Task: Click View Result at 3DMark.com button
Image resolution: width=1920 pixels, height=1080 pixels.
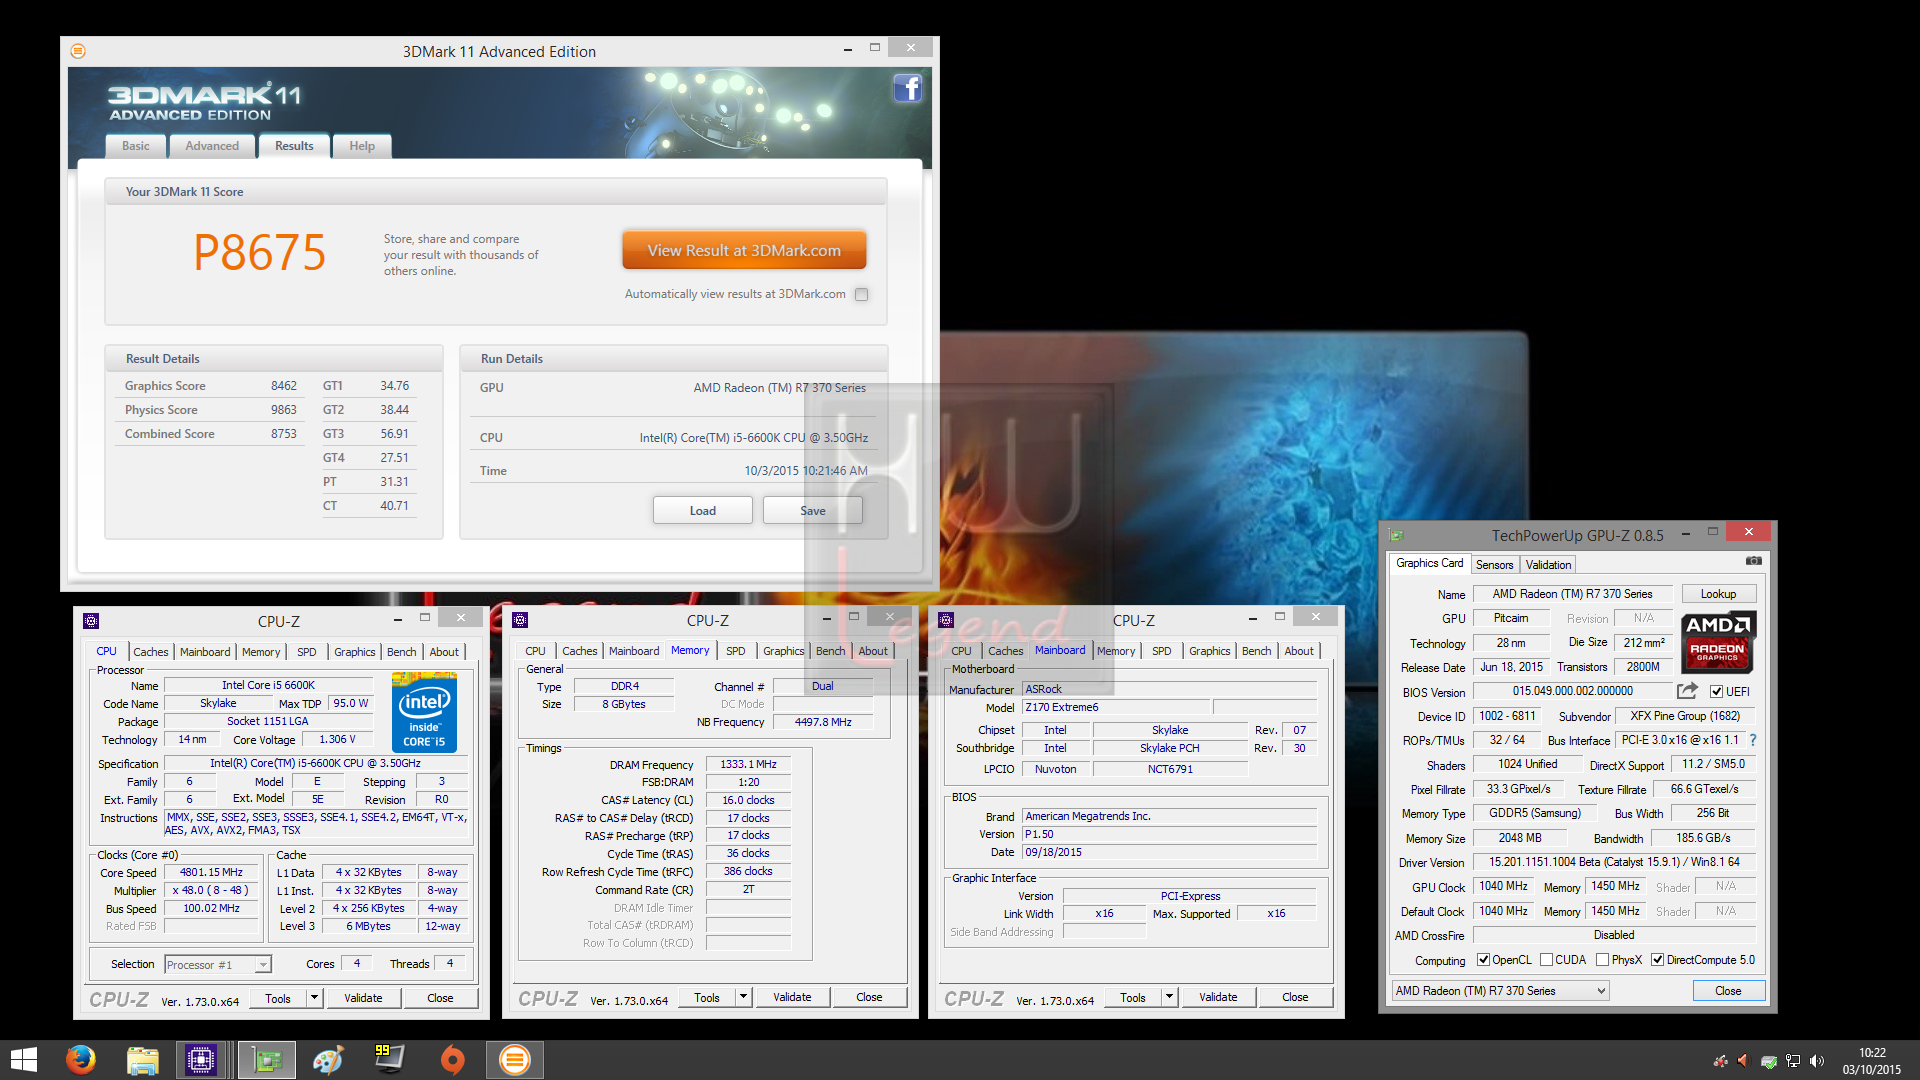Action: click(744, 251)
